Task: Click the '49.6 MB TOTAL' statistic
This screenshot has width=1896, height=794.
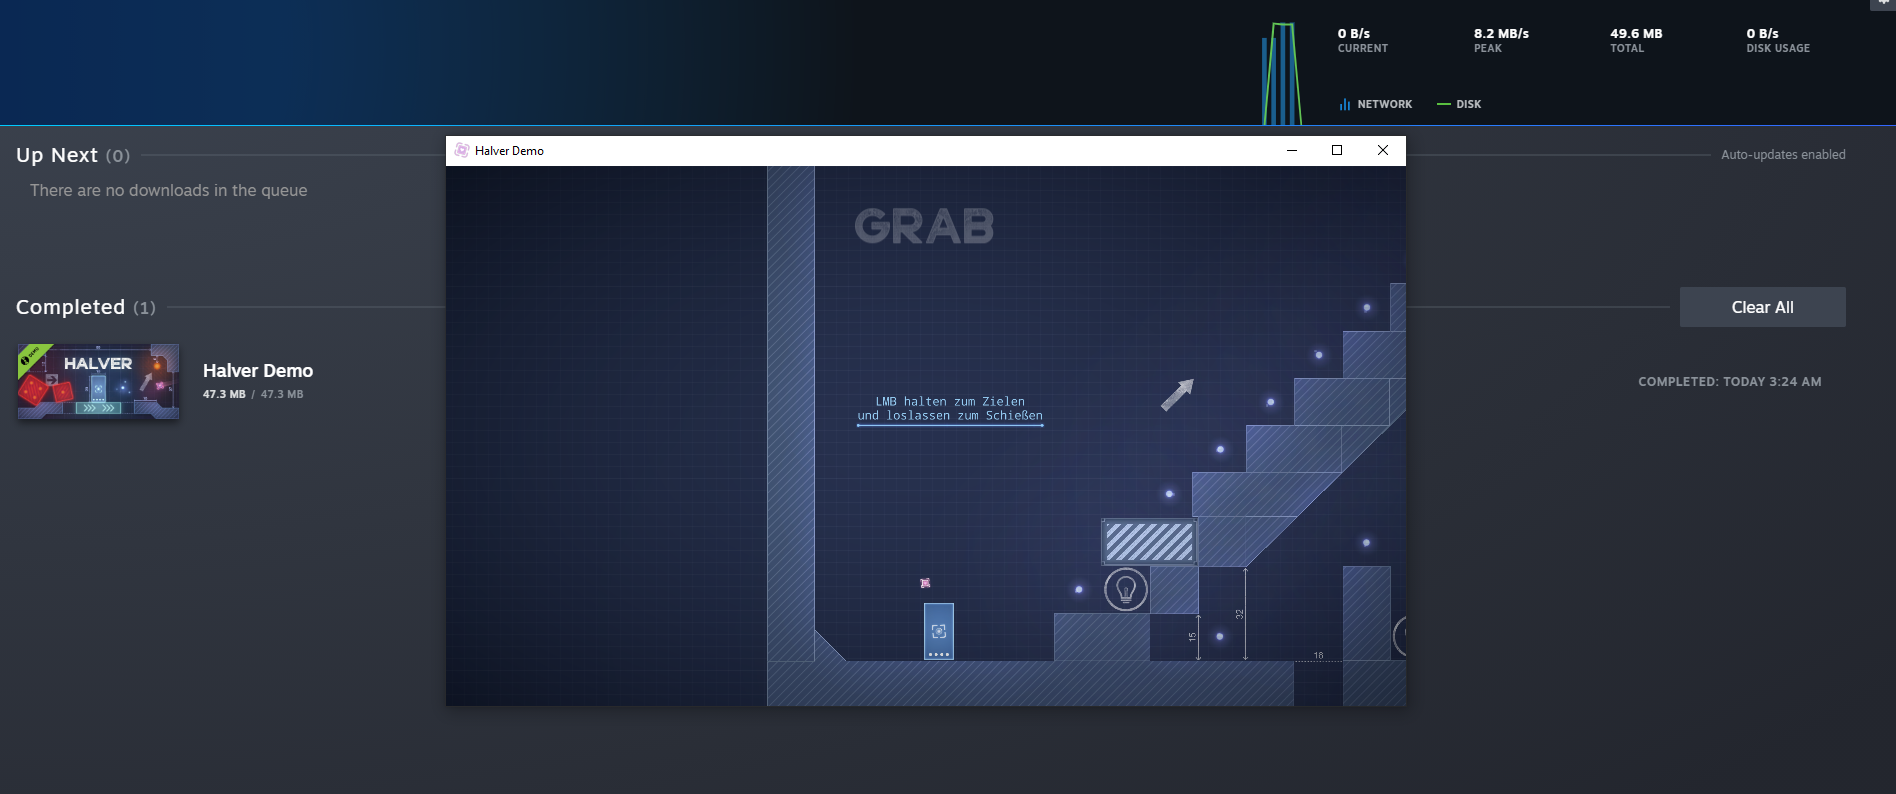Action: 1636,40
